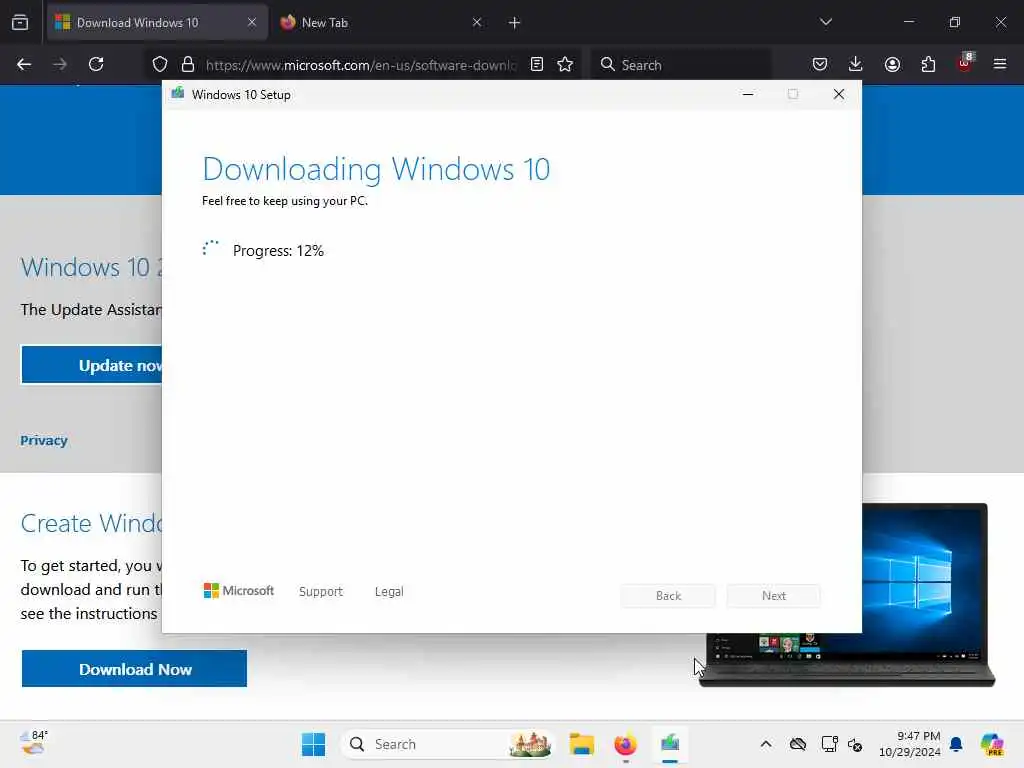The image size is (1024, 768).
Task: Open the Pocket save icon
Action: pos(820,64)
